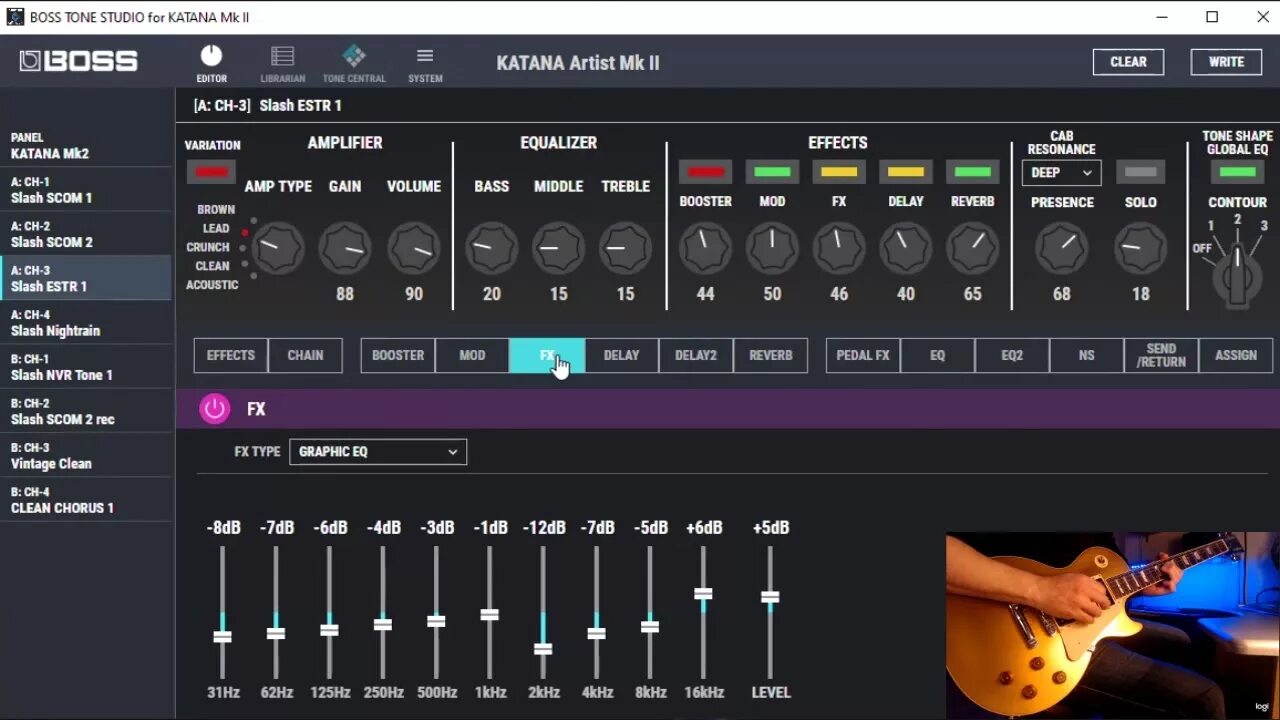Switch to the EQ2 tab
1280x720 pixels.
[1012, 355]
